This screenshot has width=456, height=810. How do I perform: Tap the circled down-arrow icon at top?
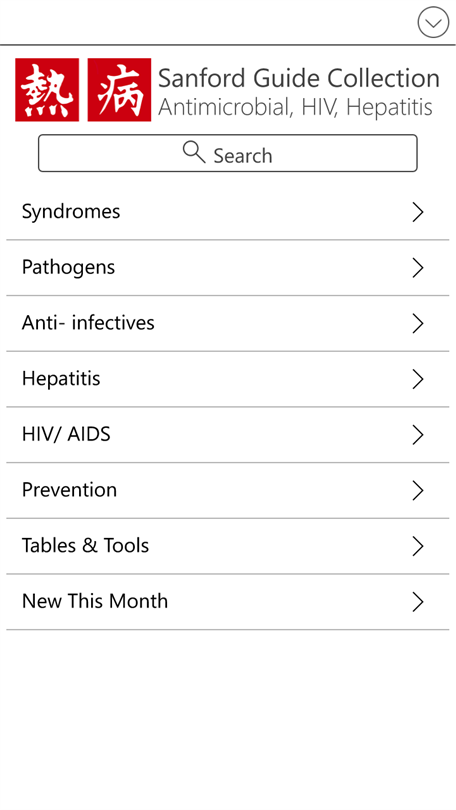(x=433, y=22)
